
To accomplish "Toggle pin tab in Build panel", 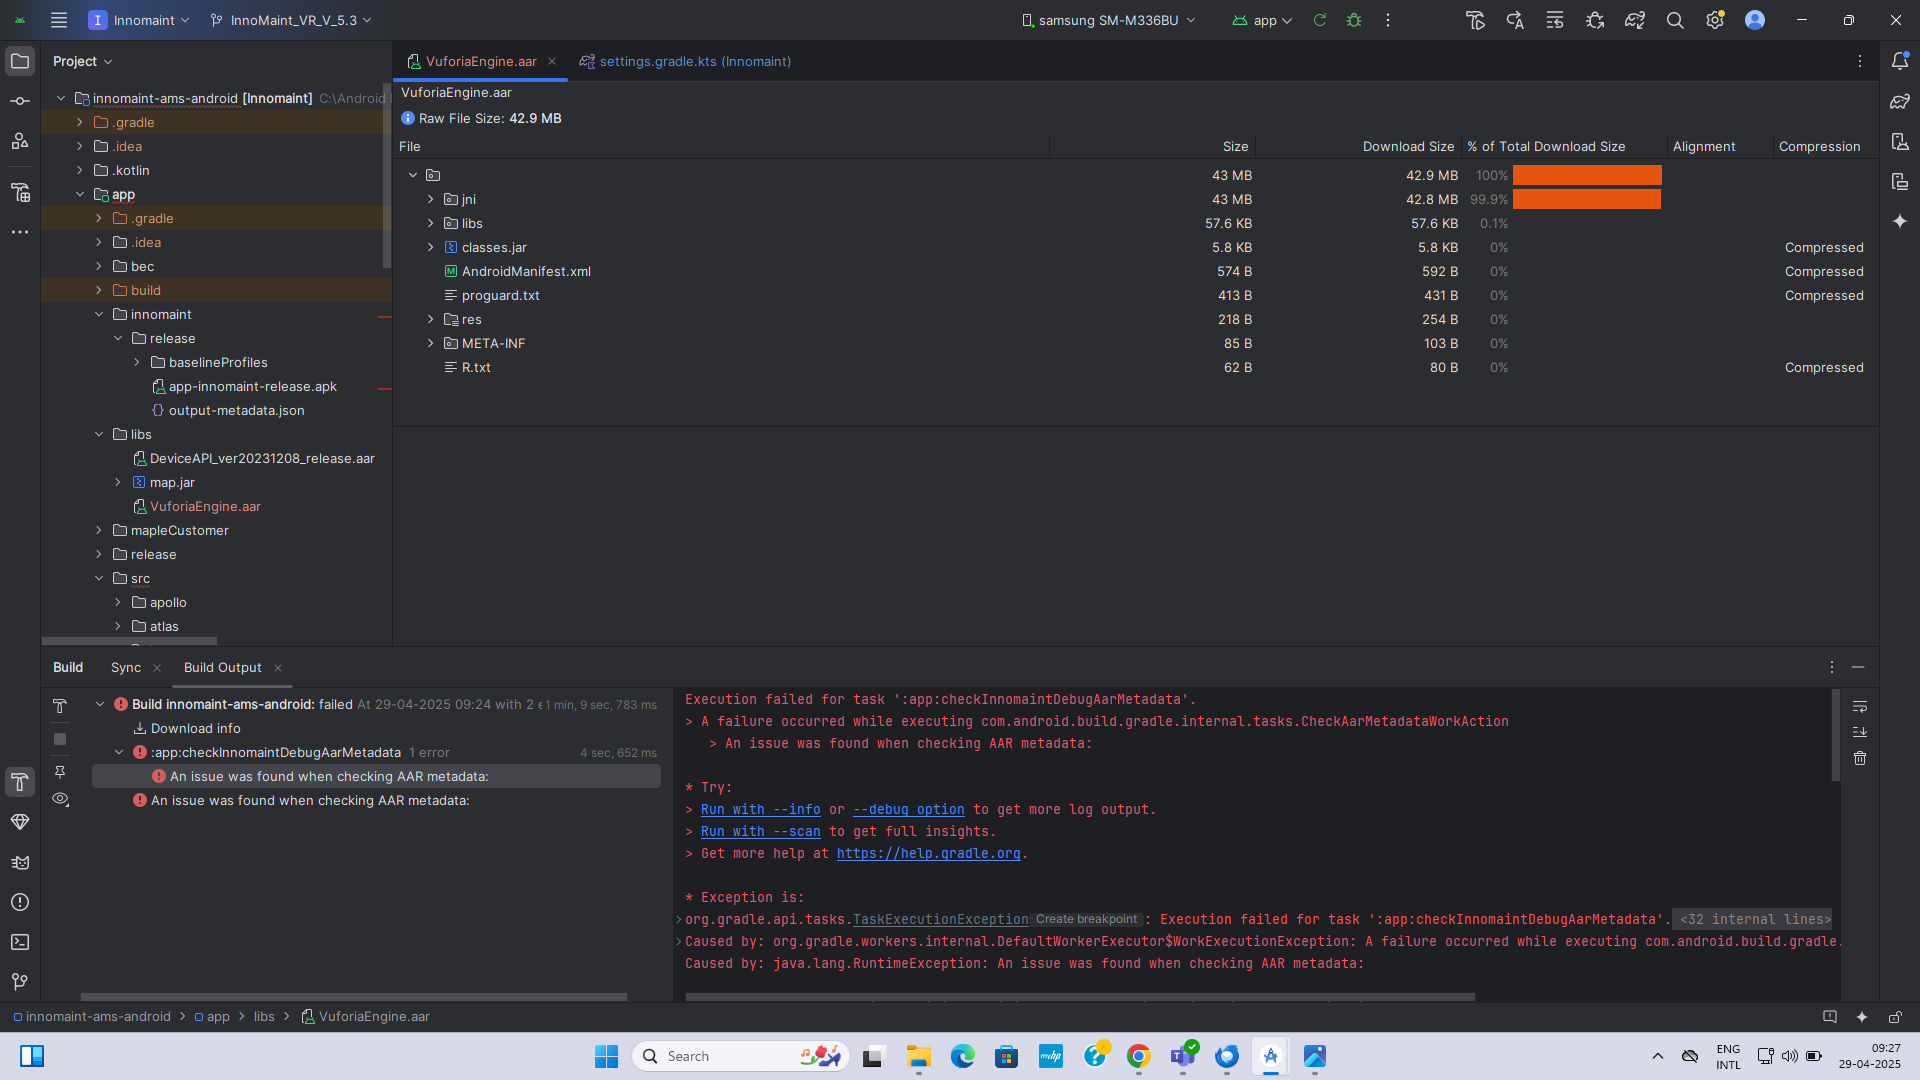I will [x=60, y=771].
